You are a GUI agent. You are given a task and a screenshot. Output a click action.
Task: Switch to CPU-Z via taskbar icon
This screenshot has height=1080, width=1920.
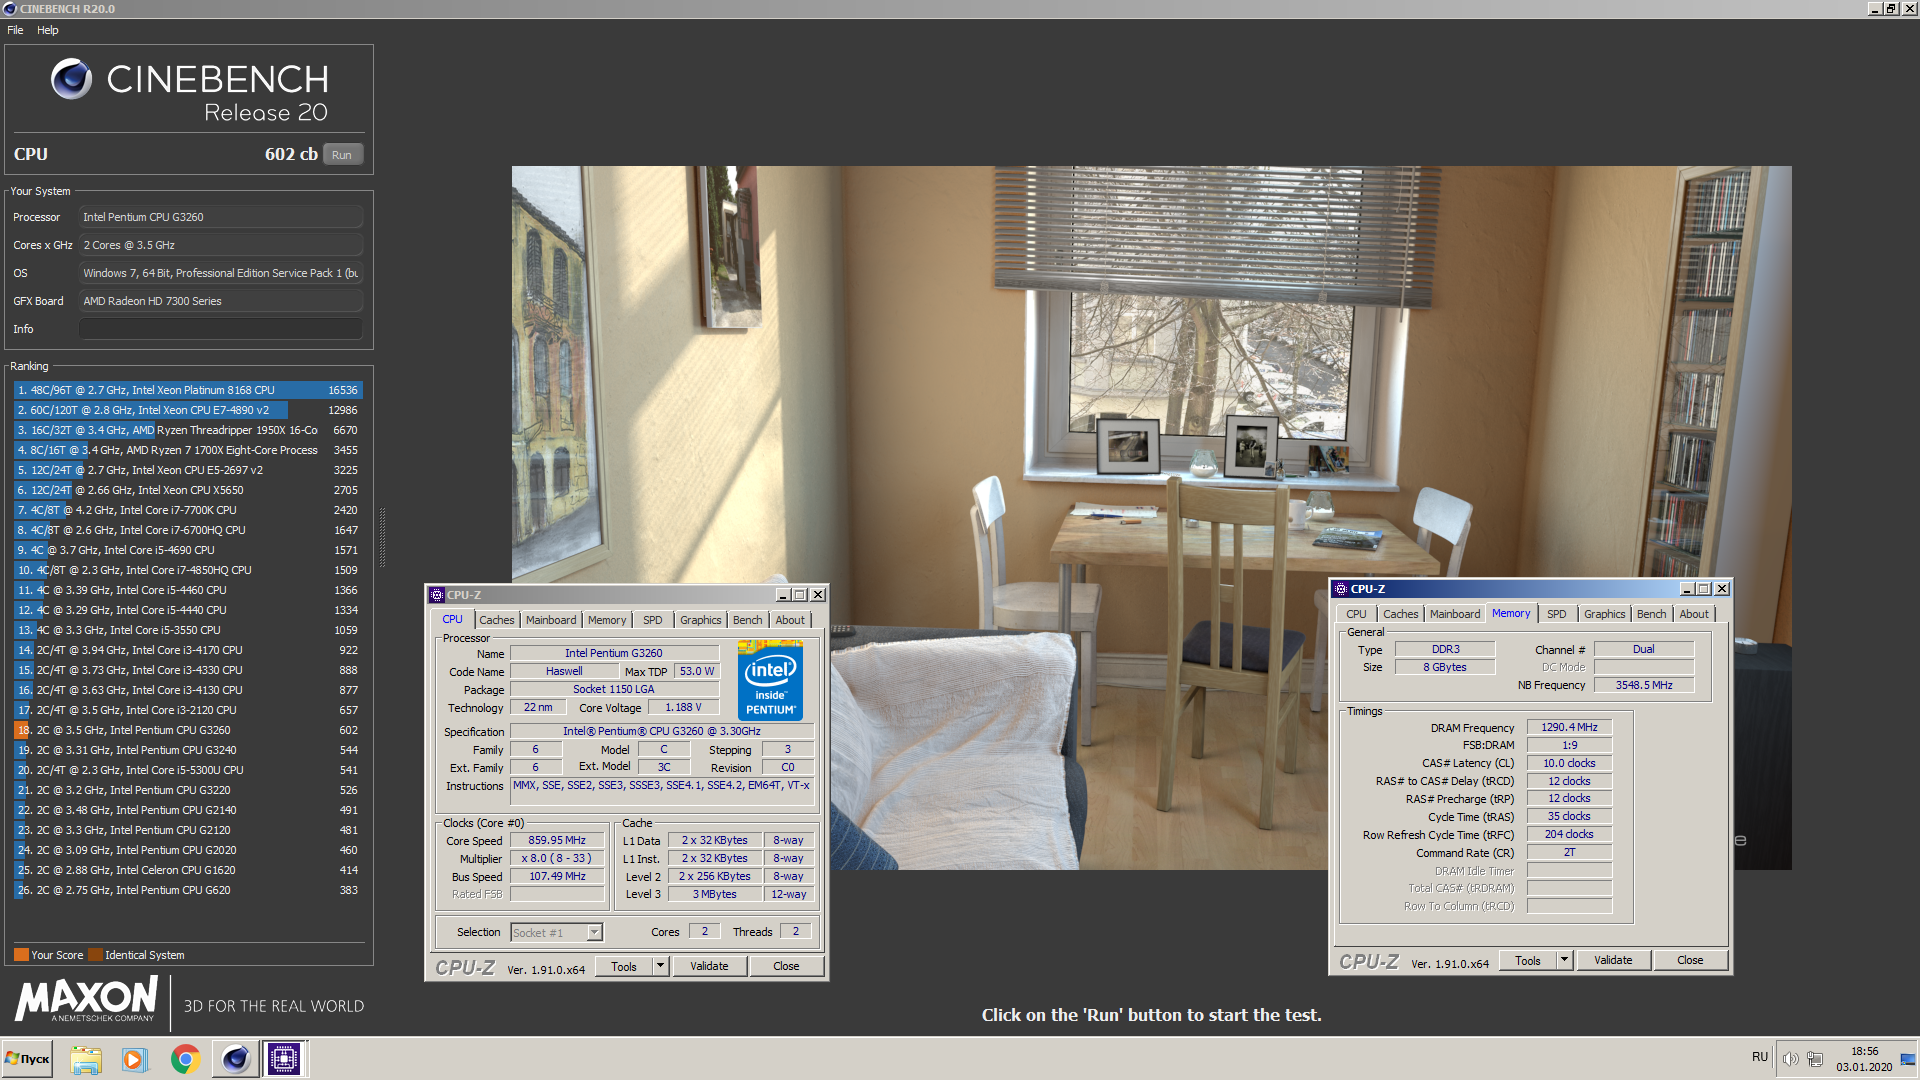pos(284,1059)
